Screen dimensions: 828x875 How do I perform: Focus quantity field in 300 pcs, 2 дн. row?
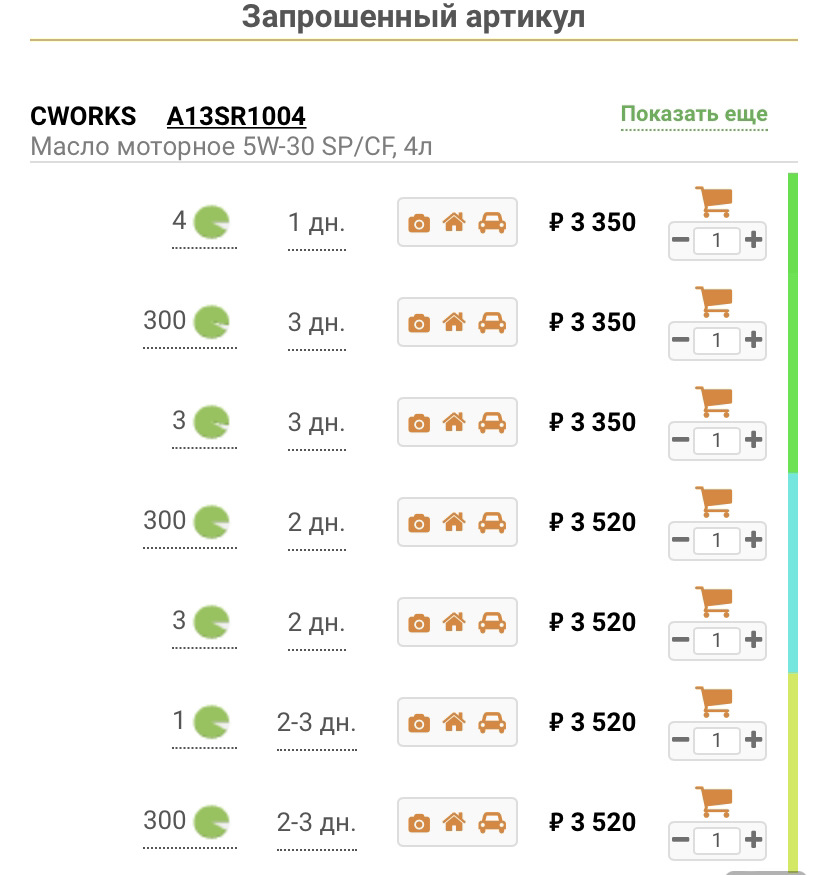pyautogui.click(x=717, y=540)
